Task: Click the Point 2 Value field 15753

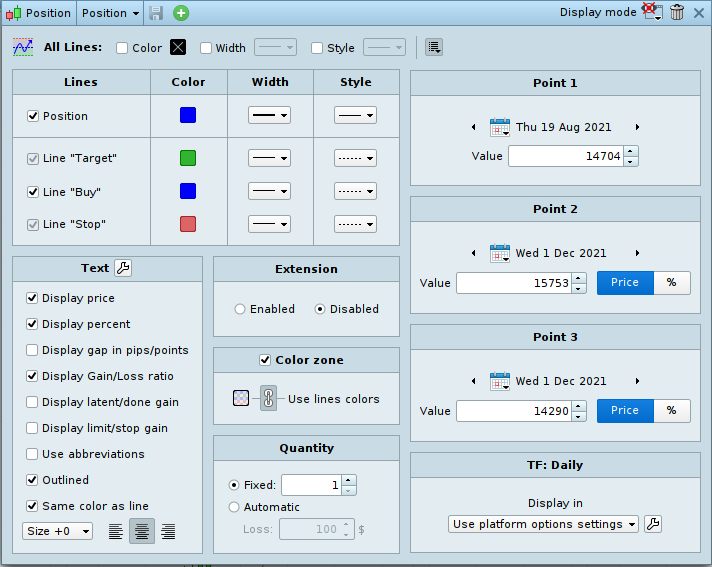Action: point(514,283)
